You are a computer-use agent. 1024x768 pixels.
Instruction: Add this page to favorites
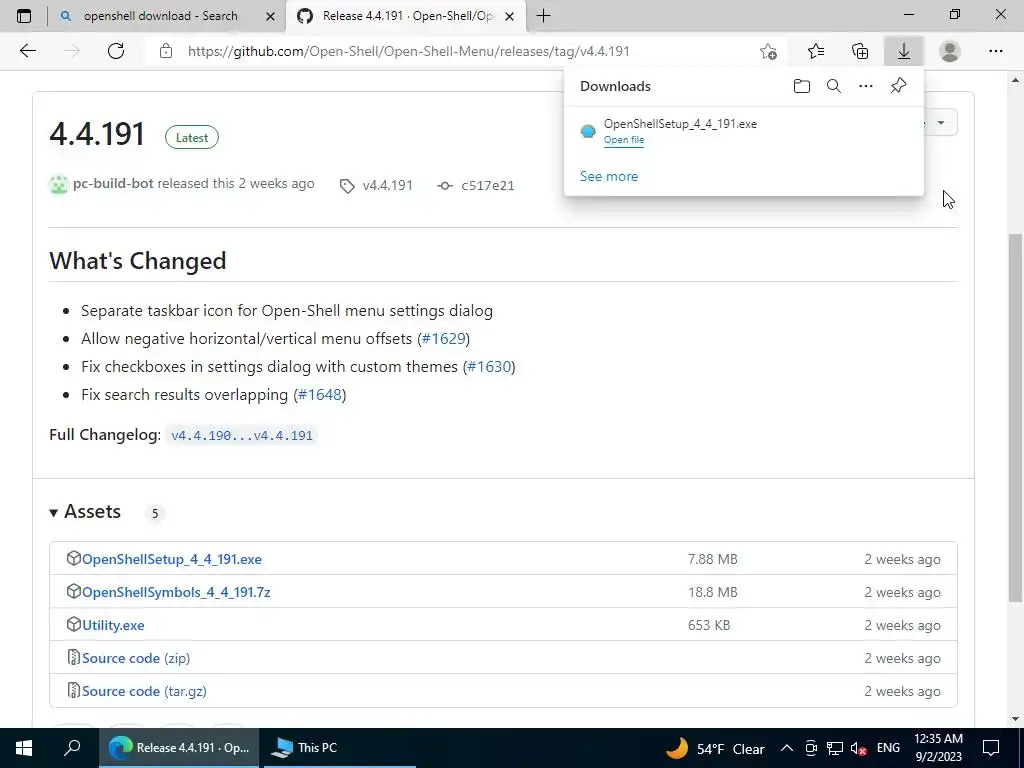click(x=769, y=51)
